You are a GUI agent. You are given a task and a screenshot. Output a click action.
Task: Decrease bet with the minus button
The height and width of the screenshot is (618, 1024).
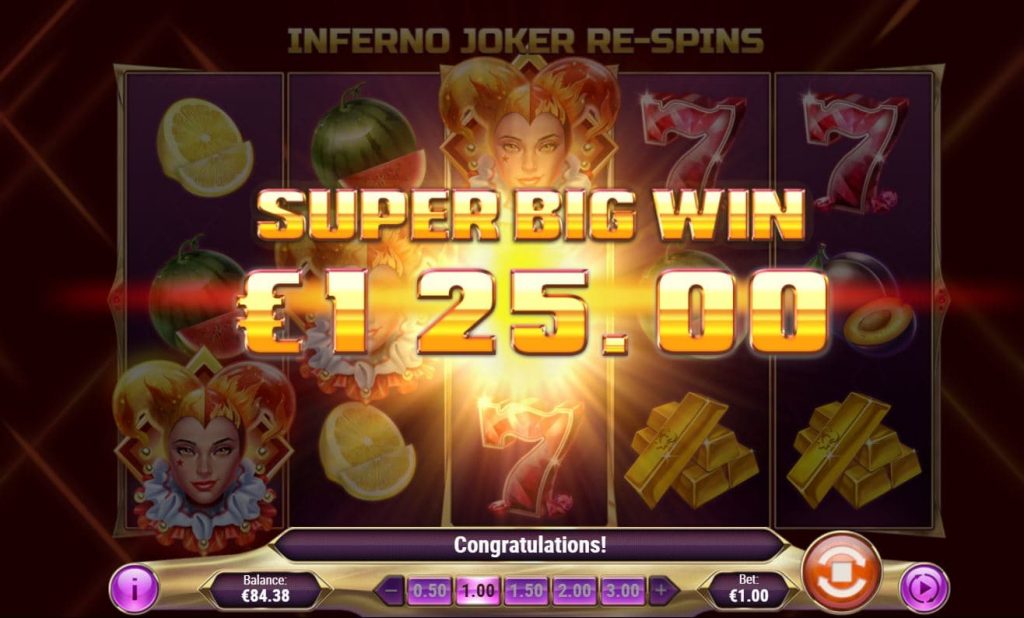(x=391, y=591)
